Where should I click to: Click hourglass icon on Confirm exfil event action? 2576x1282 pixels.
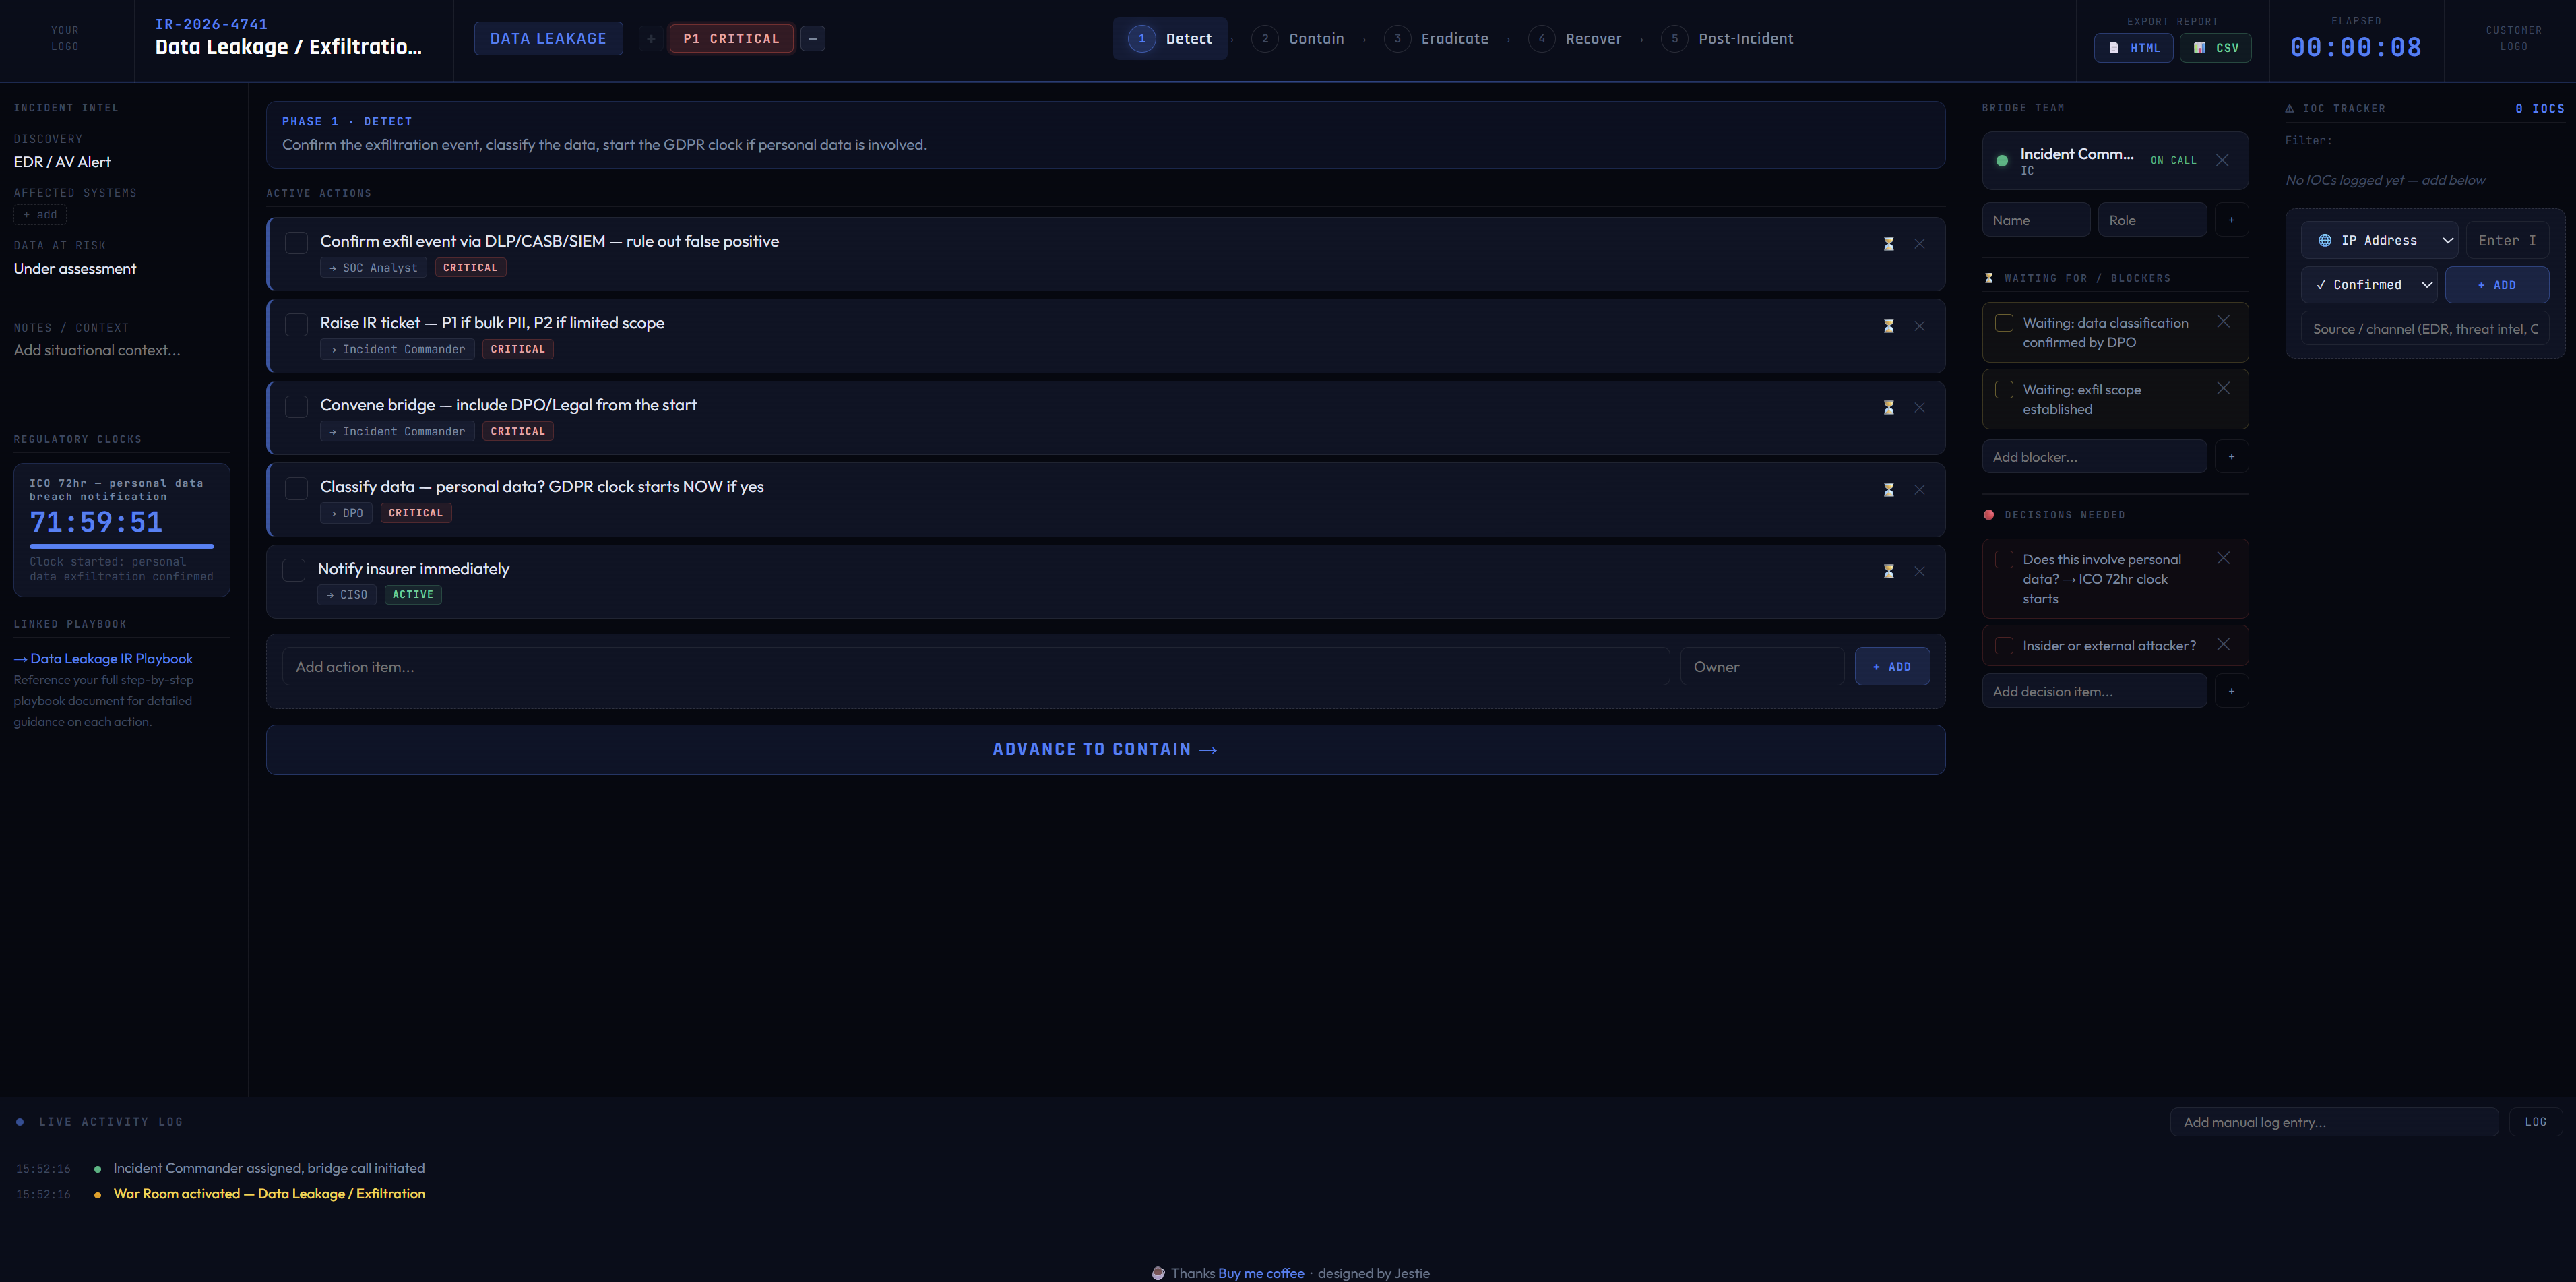click(1888, 244)
